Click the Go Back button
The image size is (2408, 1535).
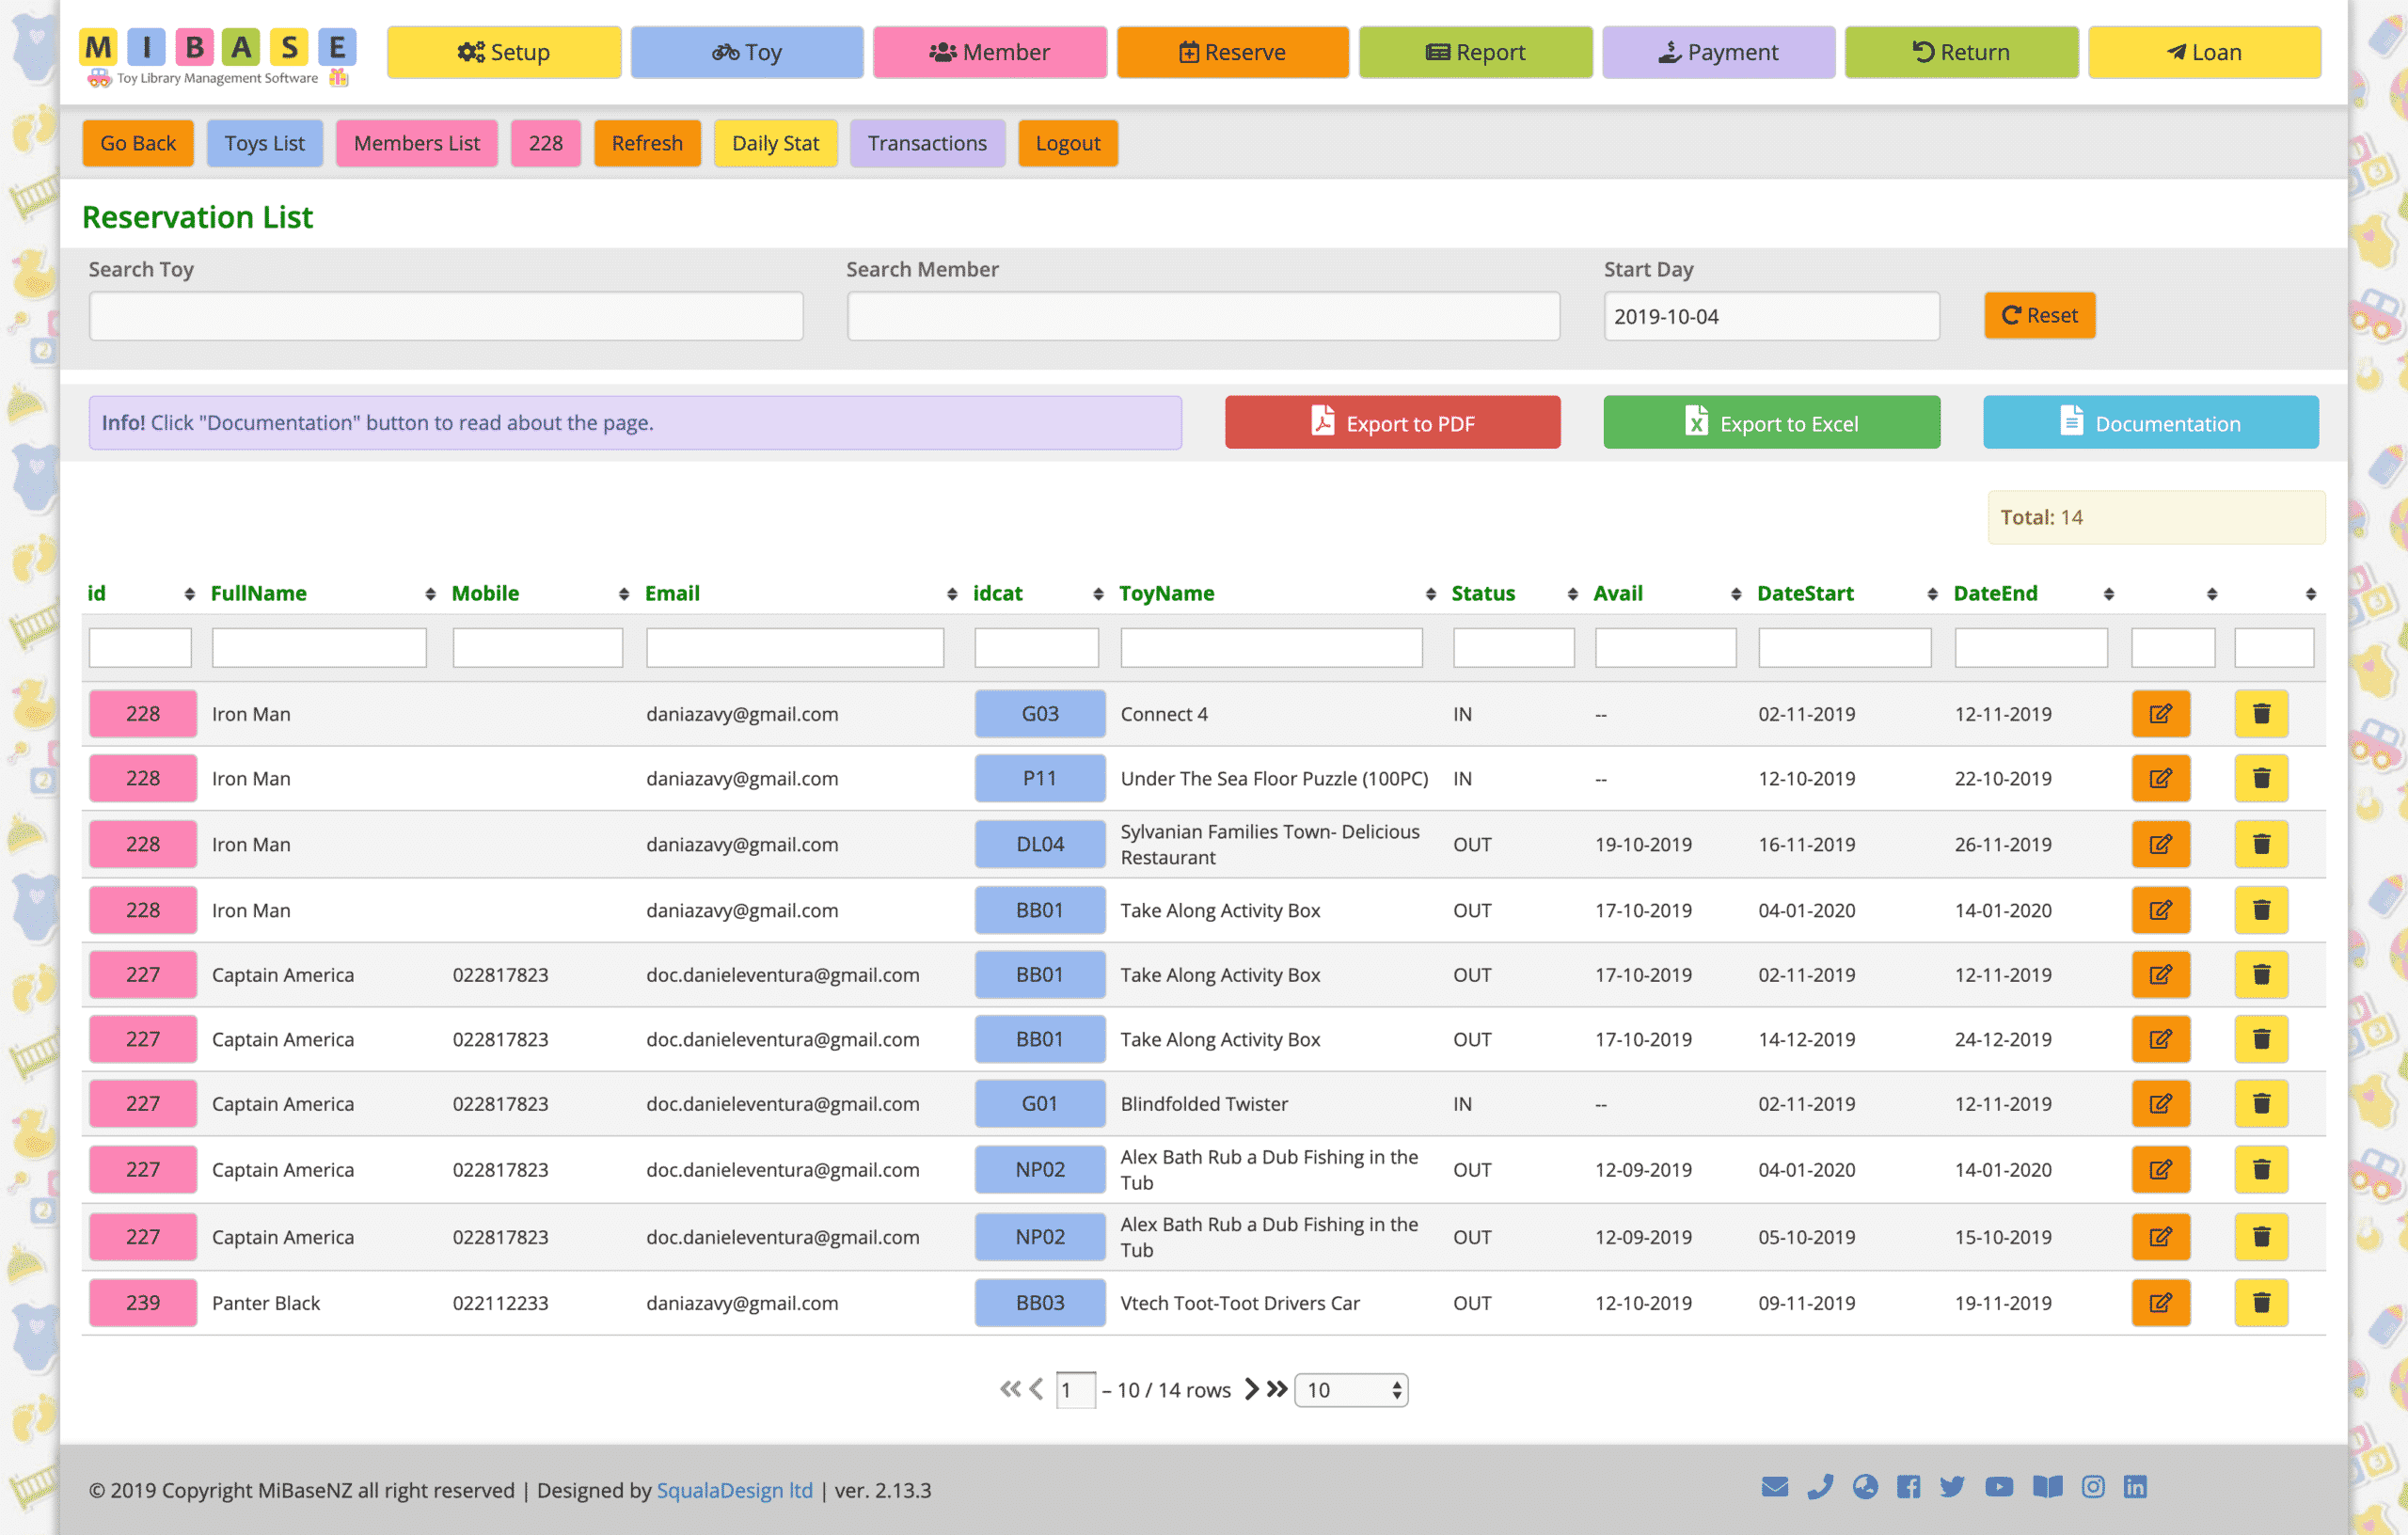pyautogui.click(x=138, y=143)
